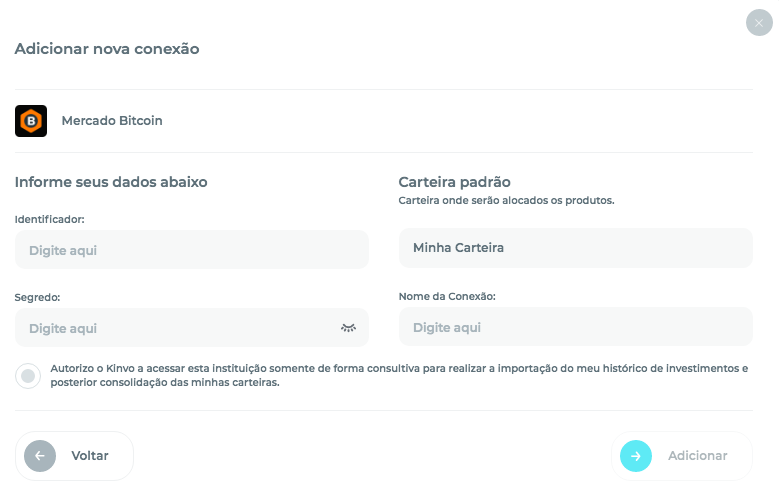Focus the Nome da Conexão input field
The height and width of the screenshot is (488, 779).
tap(575, 326)
